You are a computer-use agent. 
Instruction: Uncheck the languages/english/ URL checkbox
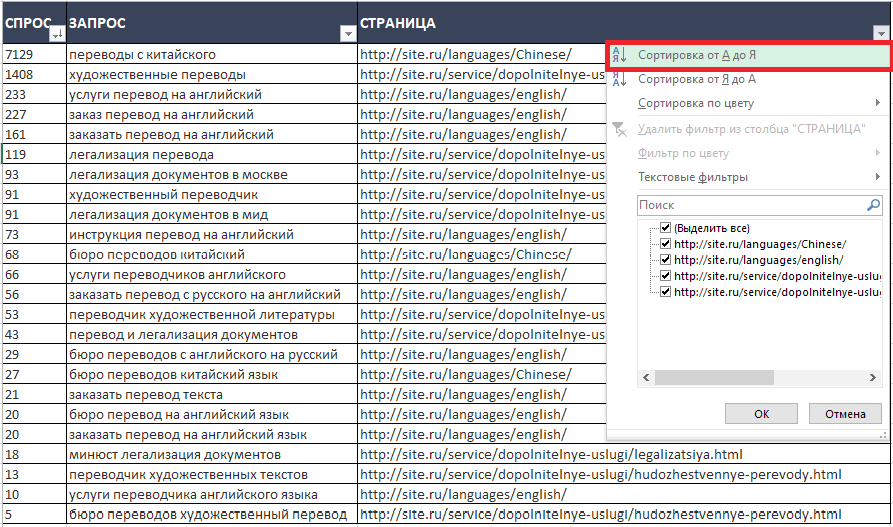click(x=665, y=260)
